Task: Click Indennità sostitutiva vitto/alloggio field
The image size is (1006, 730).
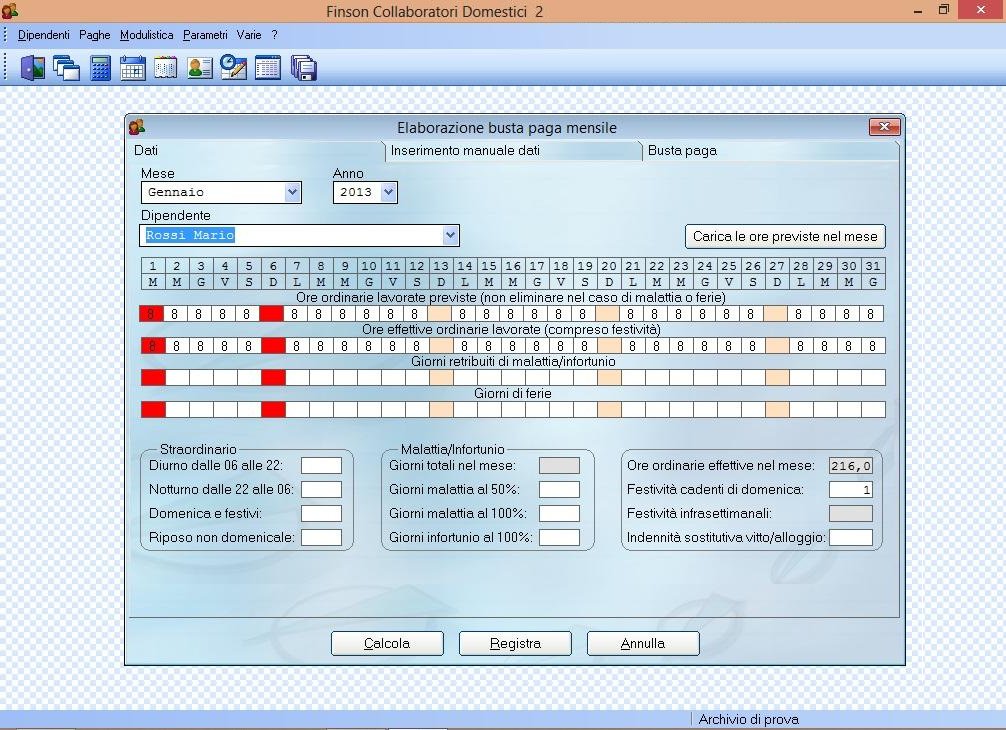Action: (x=851, y=538)
